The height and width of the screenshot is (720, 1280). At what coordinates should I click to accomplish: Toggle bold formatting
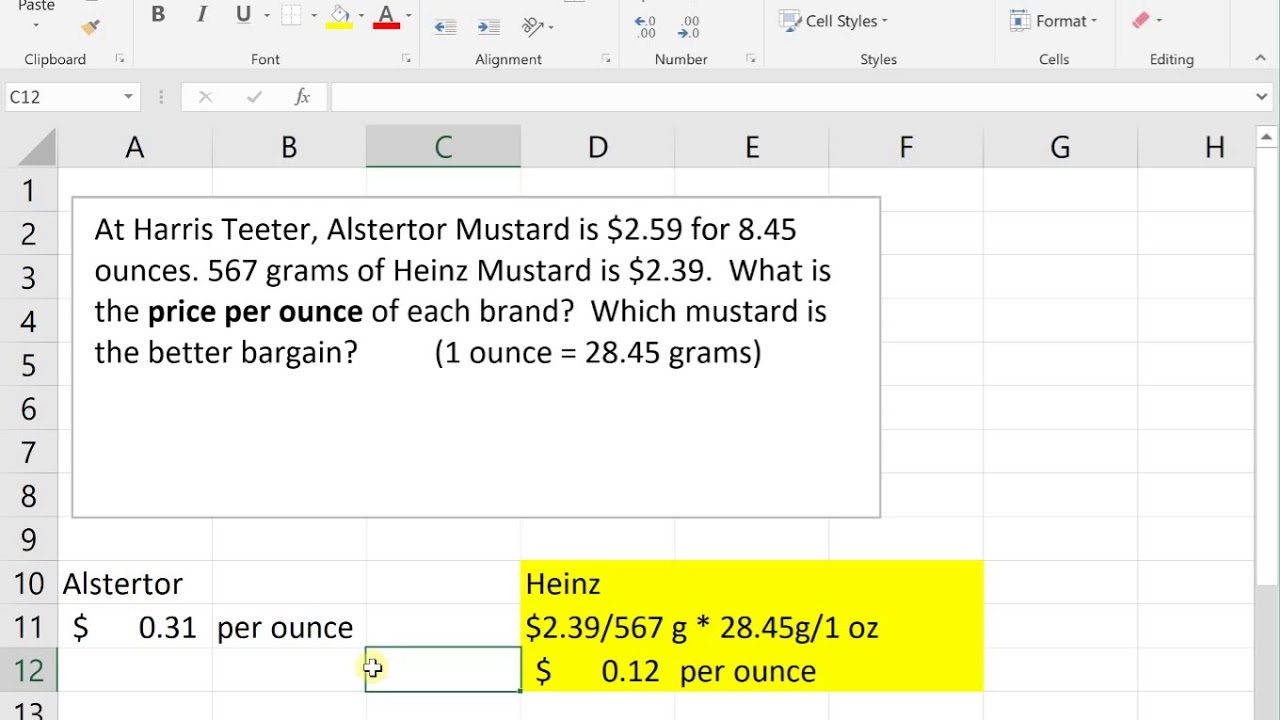pos(158,15)
